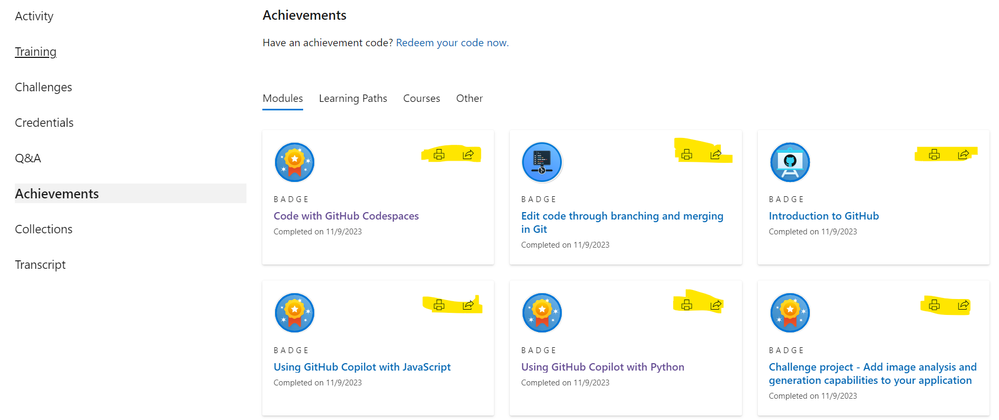Click the Copilot with JavaScript badge image
Viewport: 999px width, 420px height.
[x=294, y=313]
